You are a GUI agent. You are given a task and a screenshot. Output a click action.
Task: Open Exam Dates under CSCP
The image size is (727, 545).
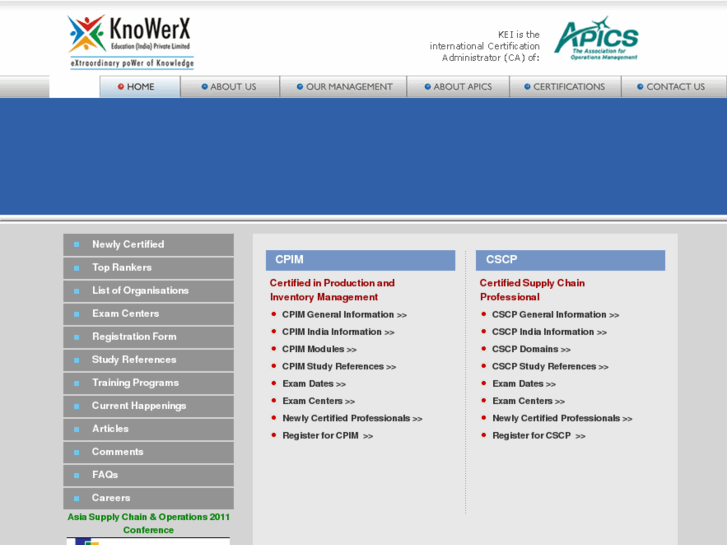point(524,384)
